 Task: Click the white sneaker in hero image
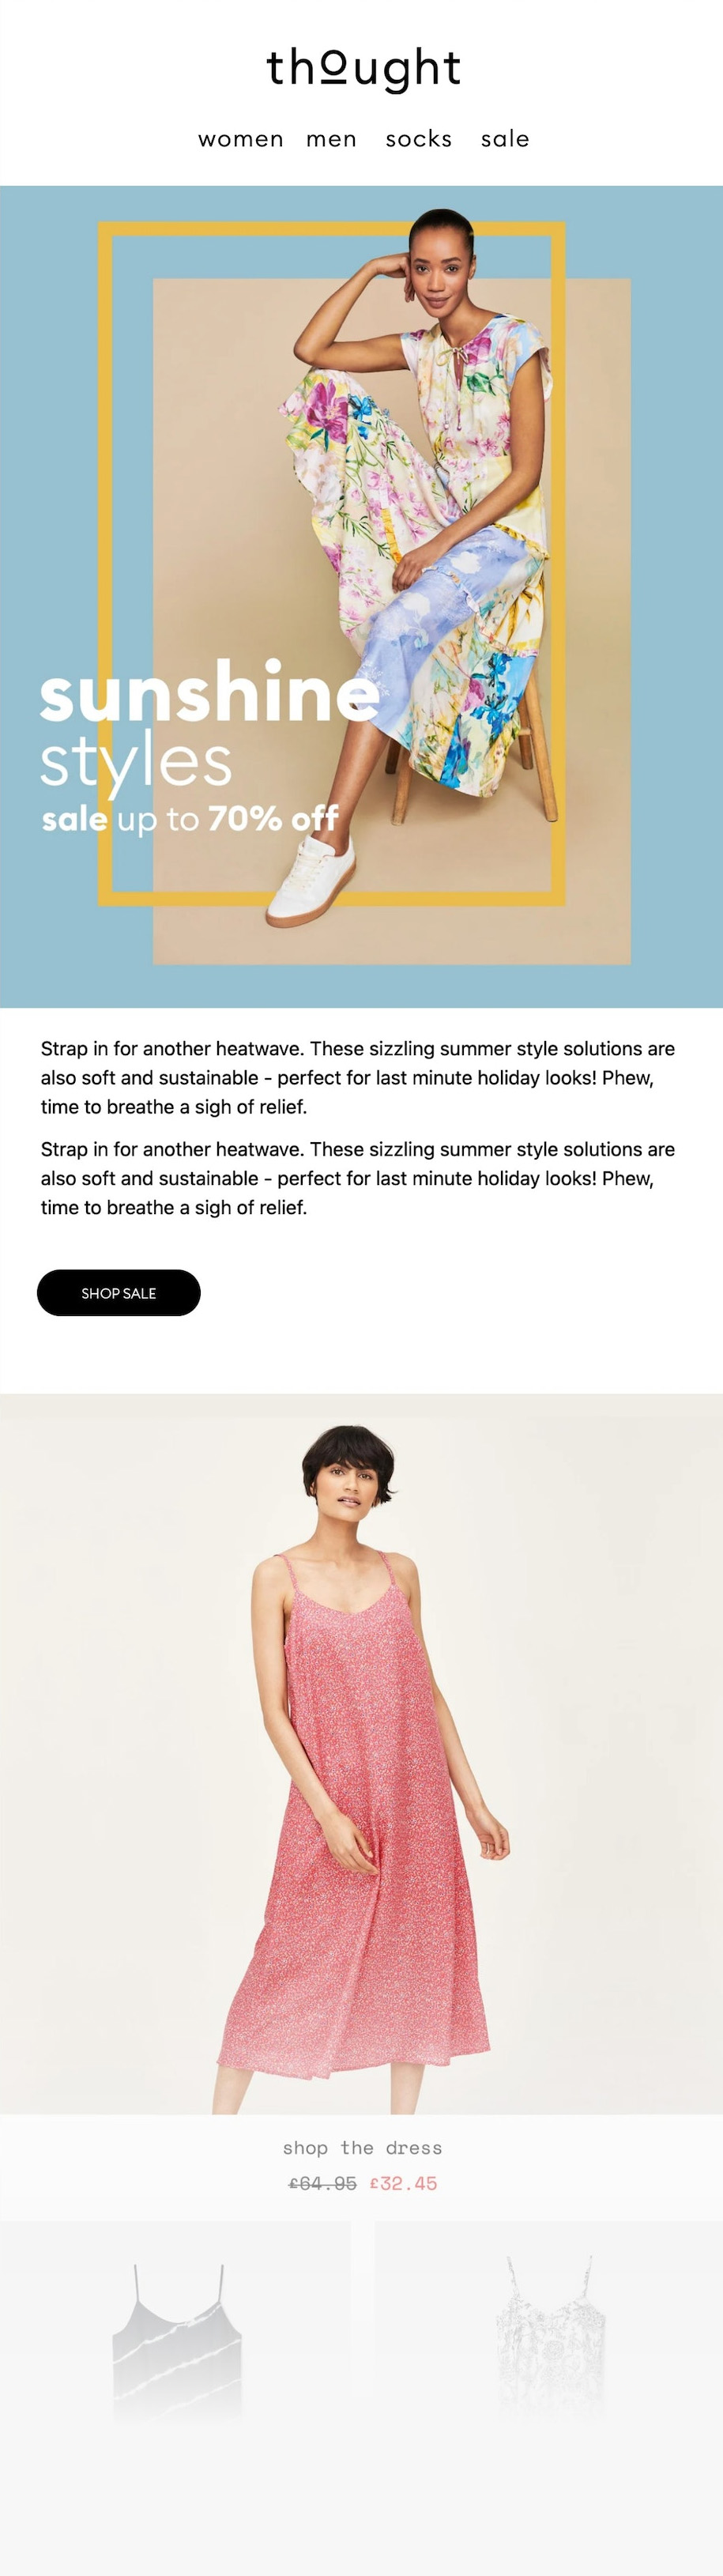coord(311,883)
